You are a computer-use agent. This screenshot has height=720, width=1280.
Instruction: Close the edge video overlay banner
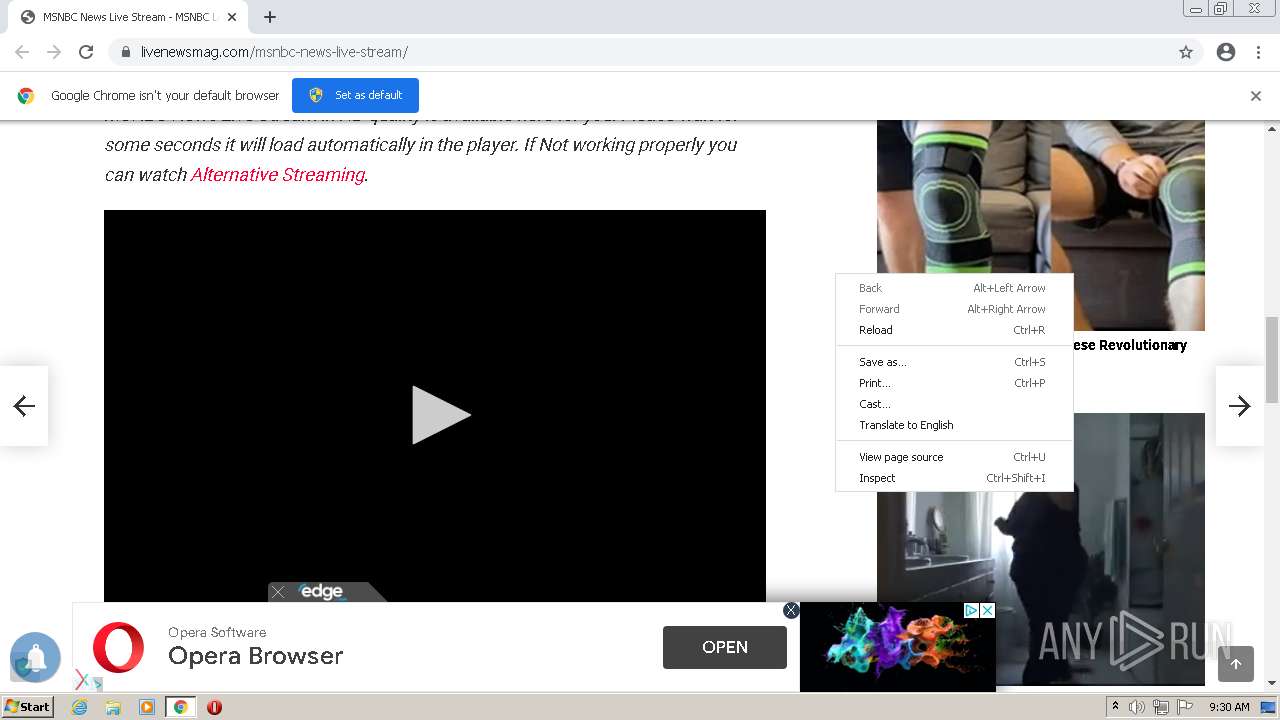pyautogui.click(x=279, y=592)
